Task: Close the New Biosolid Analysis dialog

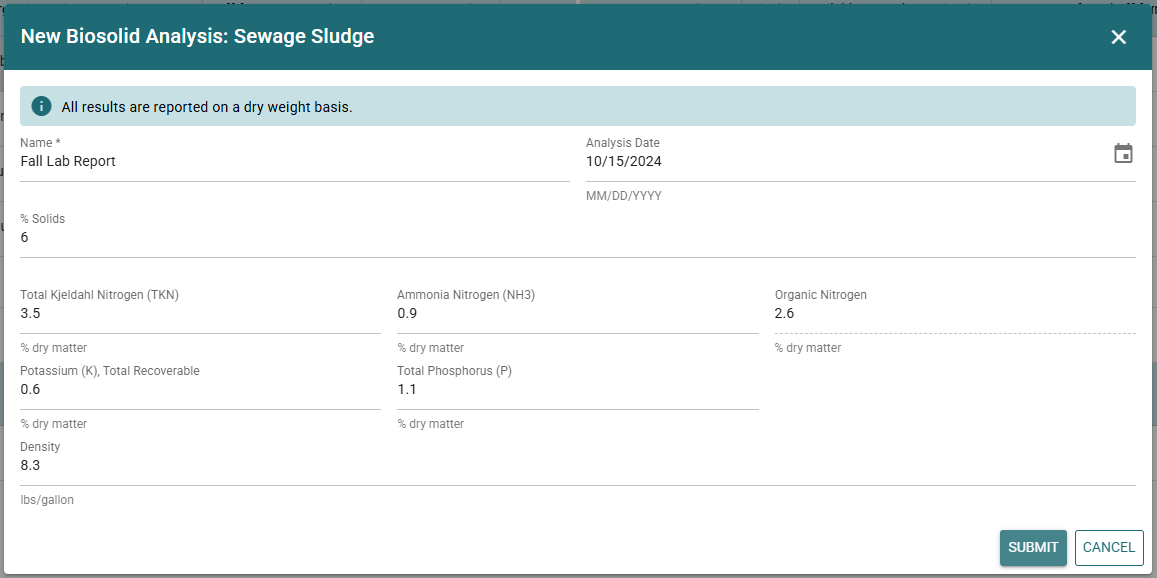Action: coord(1118,37)
